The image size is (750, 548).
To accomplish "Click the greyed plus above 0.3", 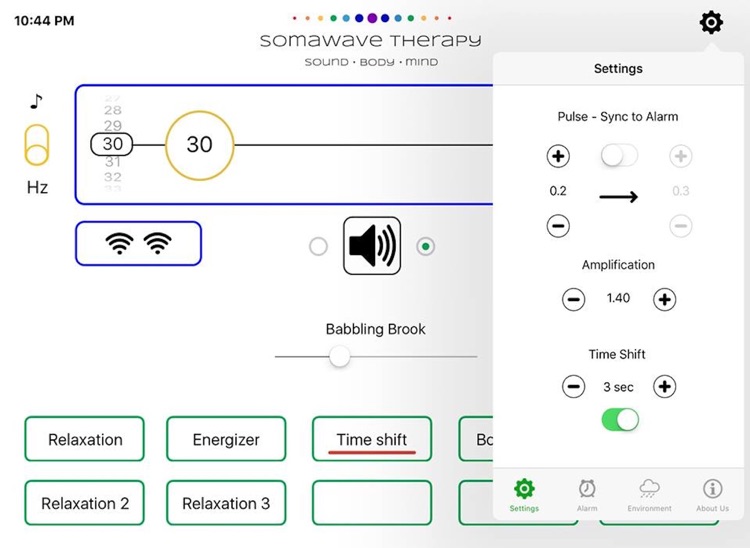I will pyautogui.click(x=681, y=156).
